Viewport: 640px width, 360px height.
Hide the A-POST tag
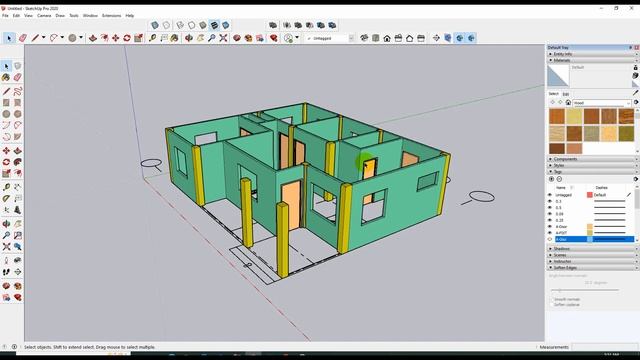click(x=550, y=233)
